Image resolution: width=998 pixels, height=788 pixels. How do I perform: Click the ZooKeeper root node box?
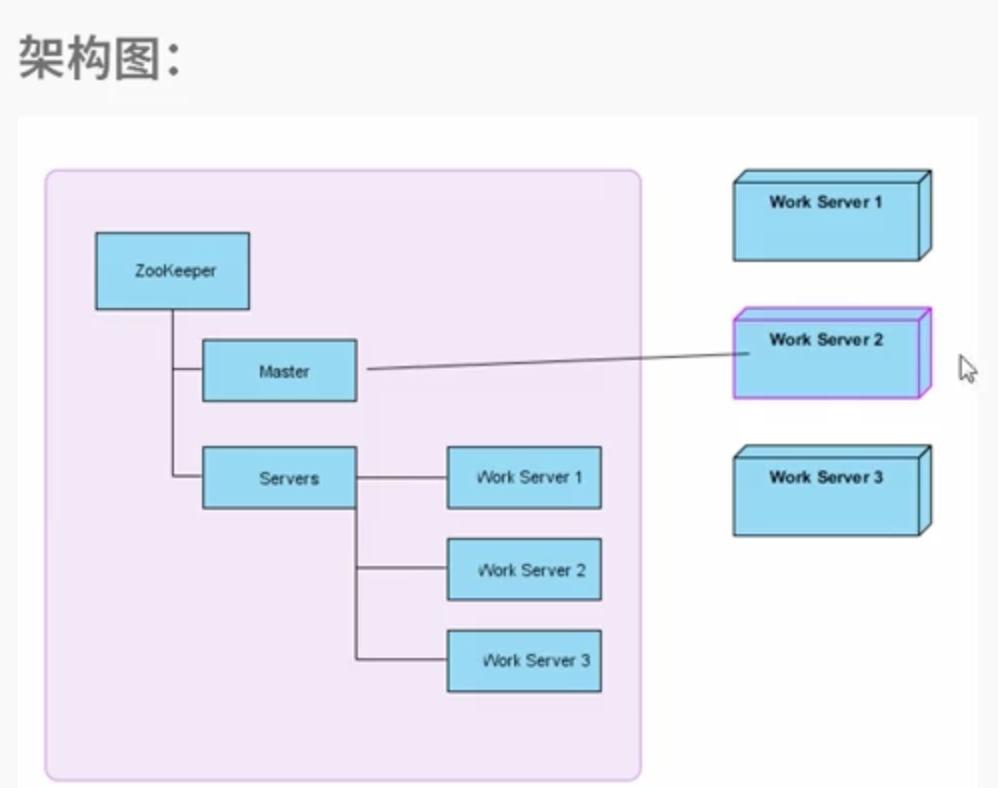coord(172,271)
